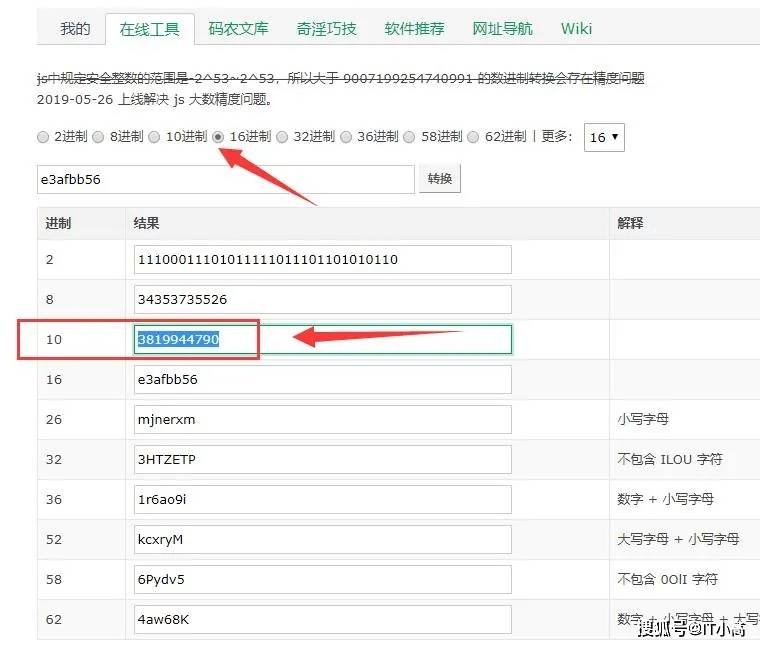Open the 更多 base dropdown showing 16
Screen dimensions: 760x646
click(603, 137)
